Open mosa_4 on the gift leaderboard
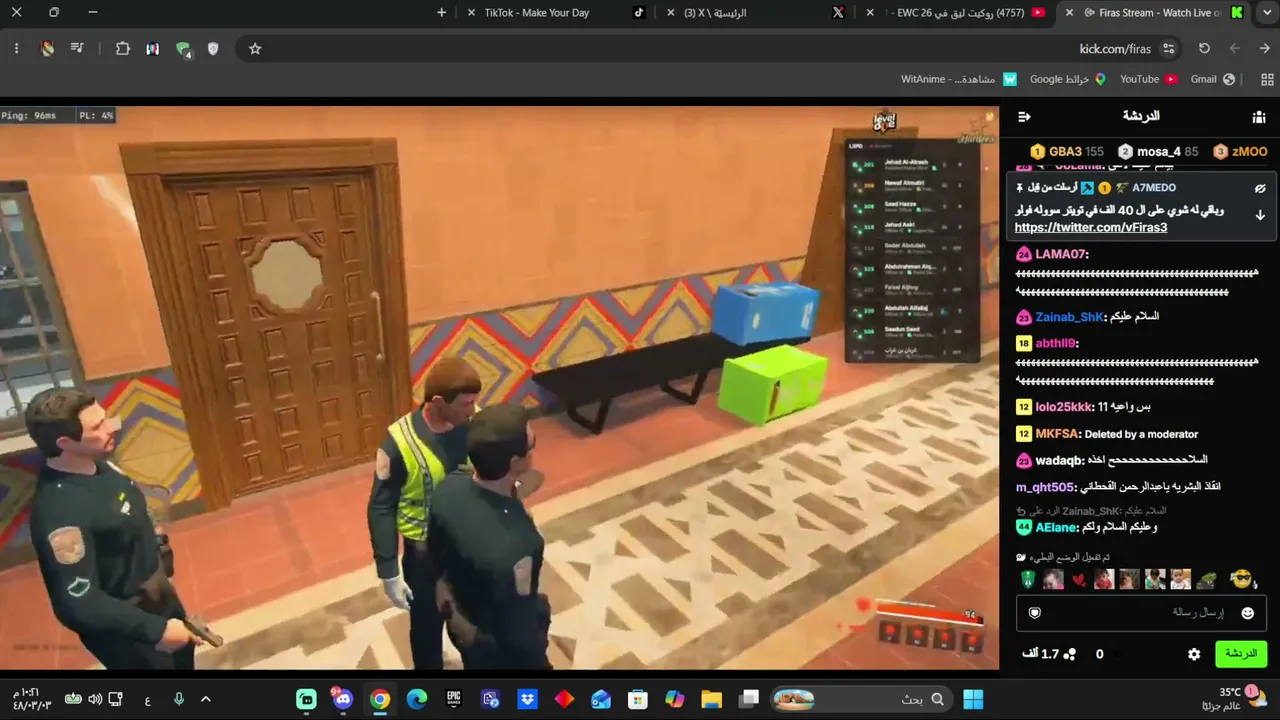1280x720 pixels. coord(1157,152)
